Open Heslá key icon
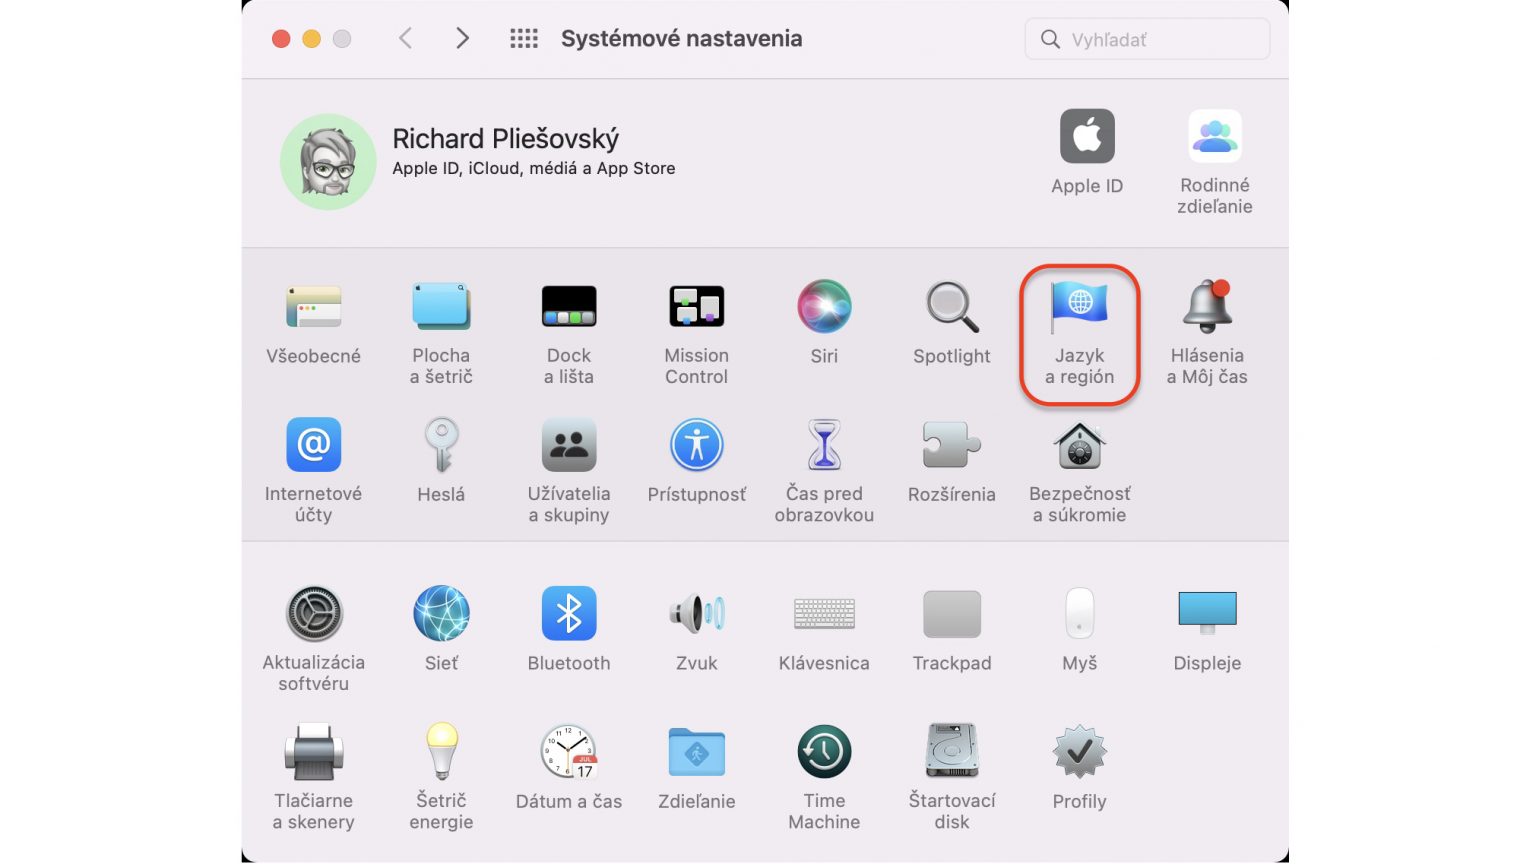The width and height of the screenshot is (1536, 864). (x=441, y=445)
